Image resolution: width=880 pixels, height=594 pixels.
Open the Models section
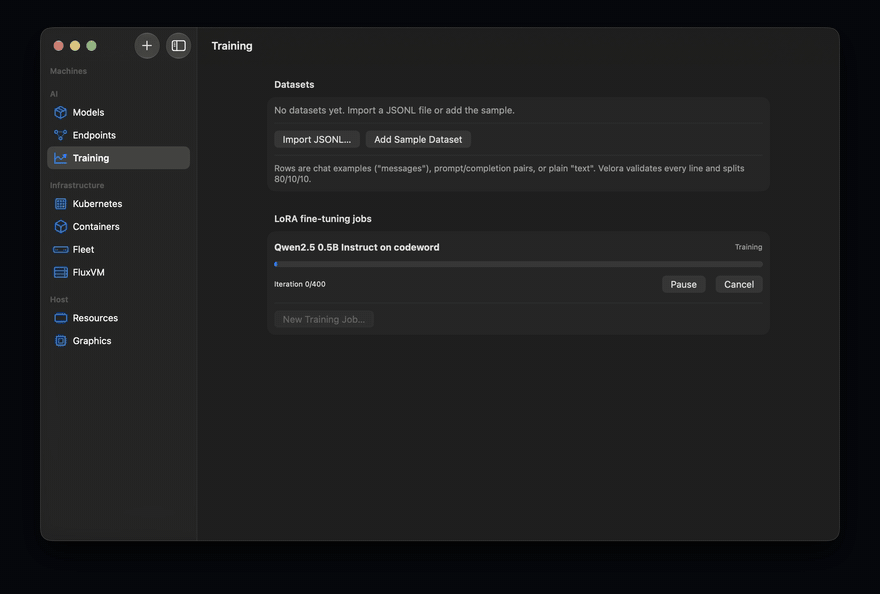(118, 112)
